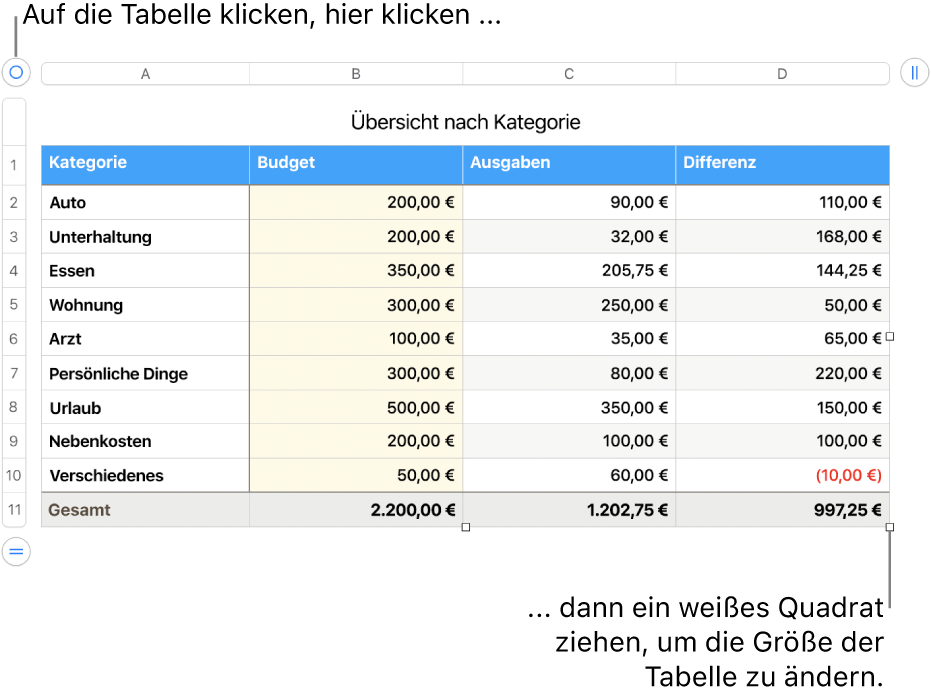Click budget cell 50,00 € for Verschiedenes
Image resolution: width=931 pixels, height=694 pixels.
click(x=356, y=475)
